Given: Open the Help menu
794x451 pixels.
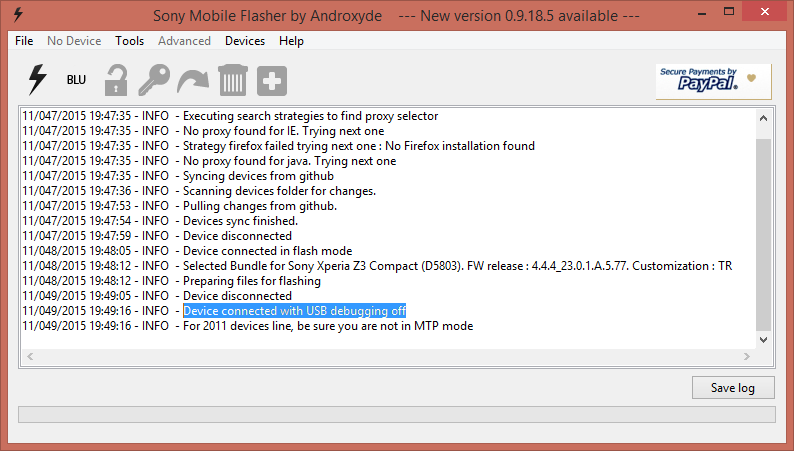Looking at the screenshot, I should click(x=291, y=41).
